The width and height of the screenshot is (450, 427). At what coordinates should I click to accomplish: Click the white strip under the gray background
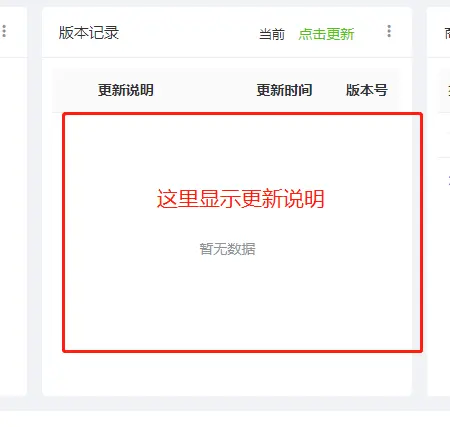[x=225, y=419]
